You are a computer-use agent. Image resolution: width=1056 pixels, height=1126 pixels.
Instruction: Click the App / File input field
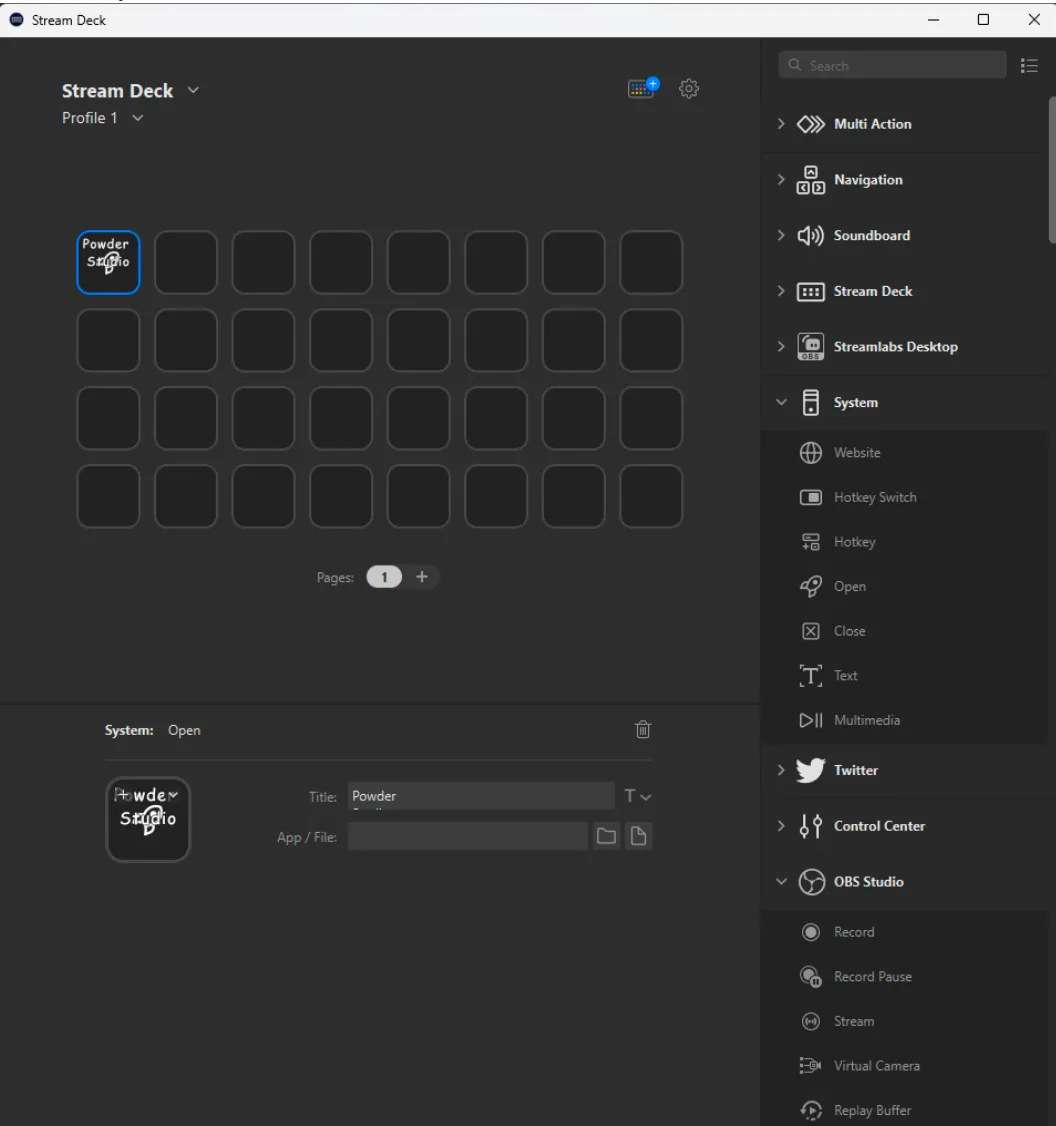(x=468, y=836)
